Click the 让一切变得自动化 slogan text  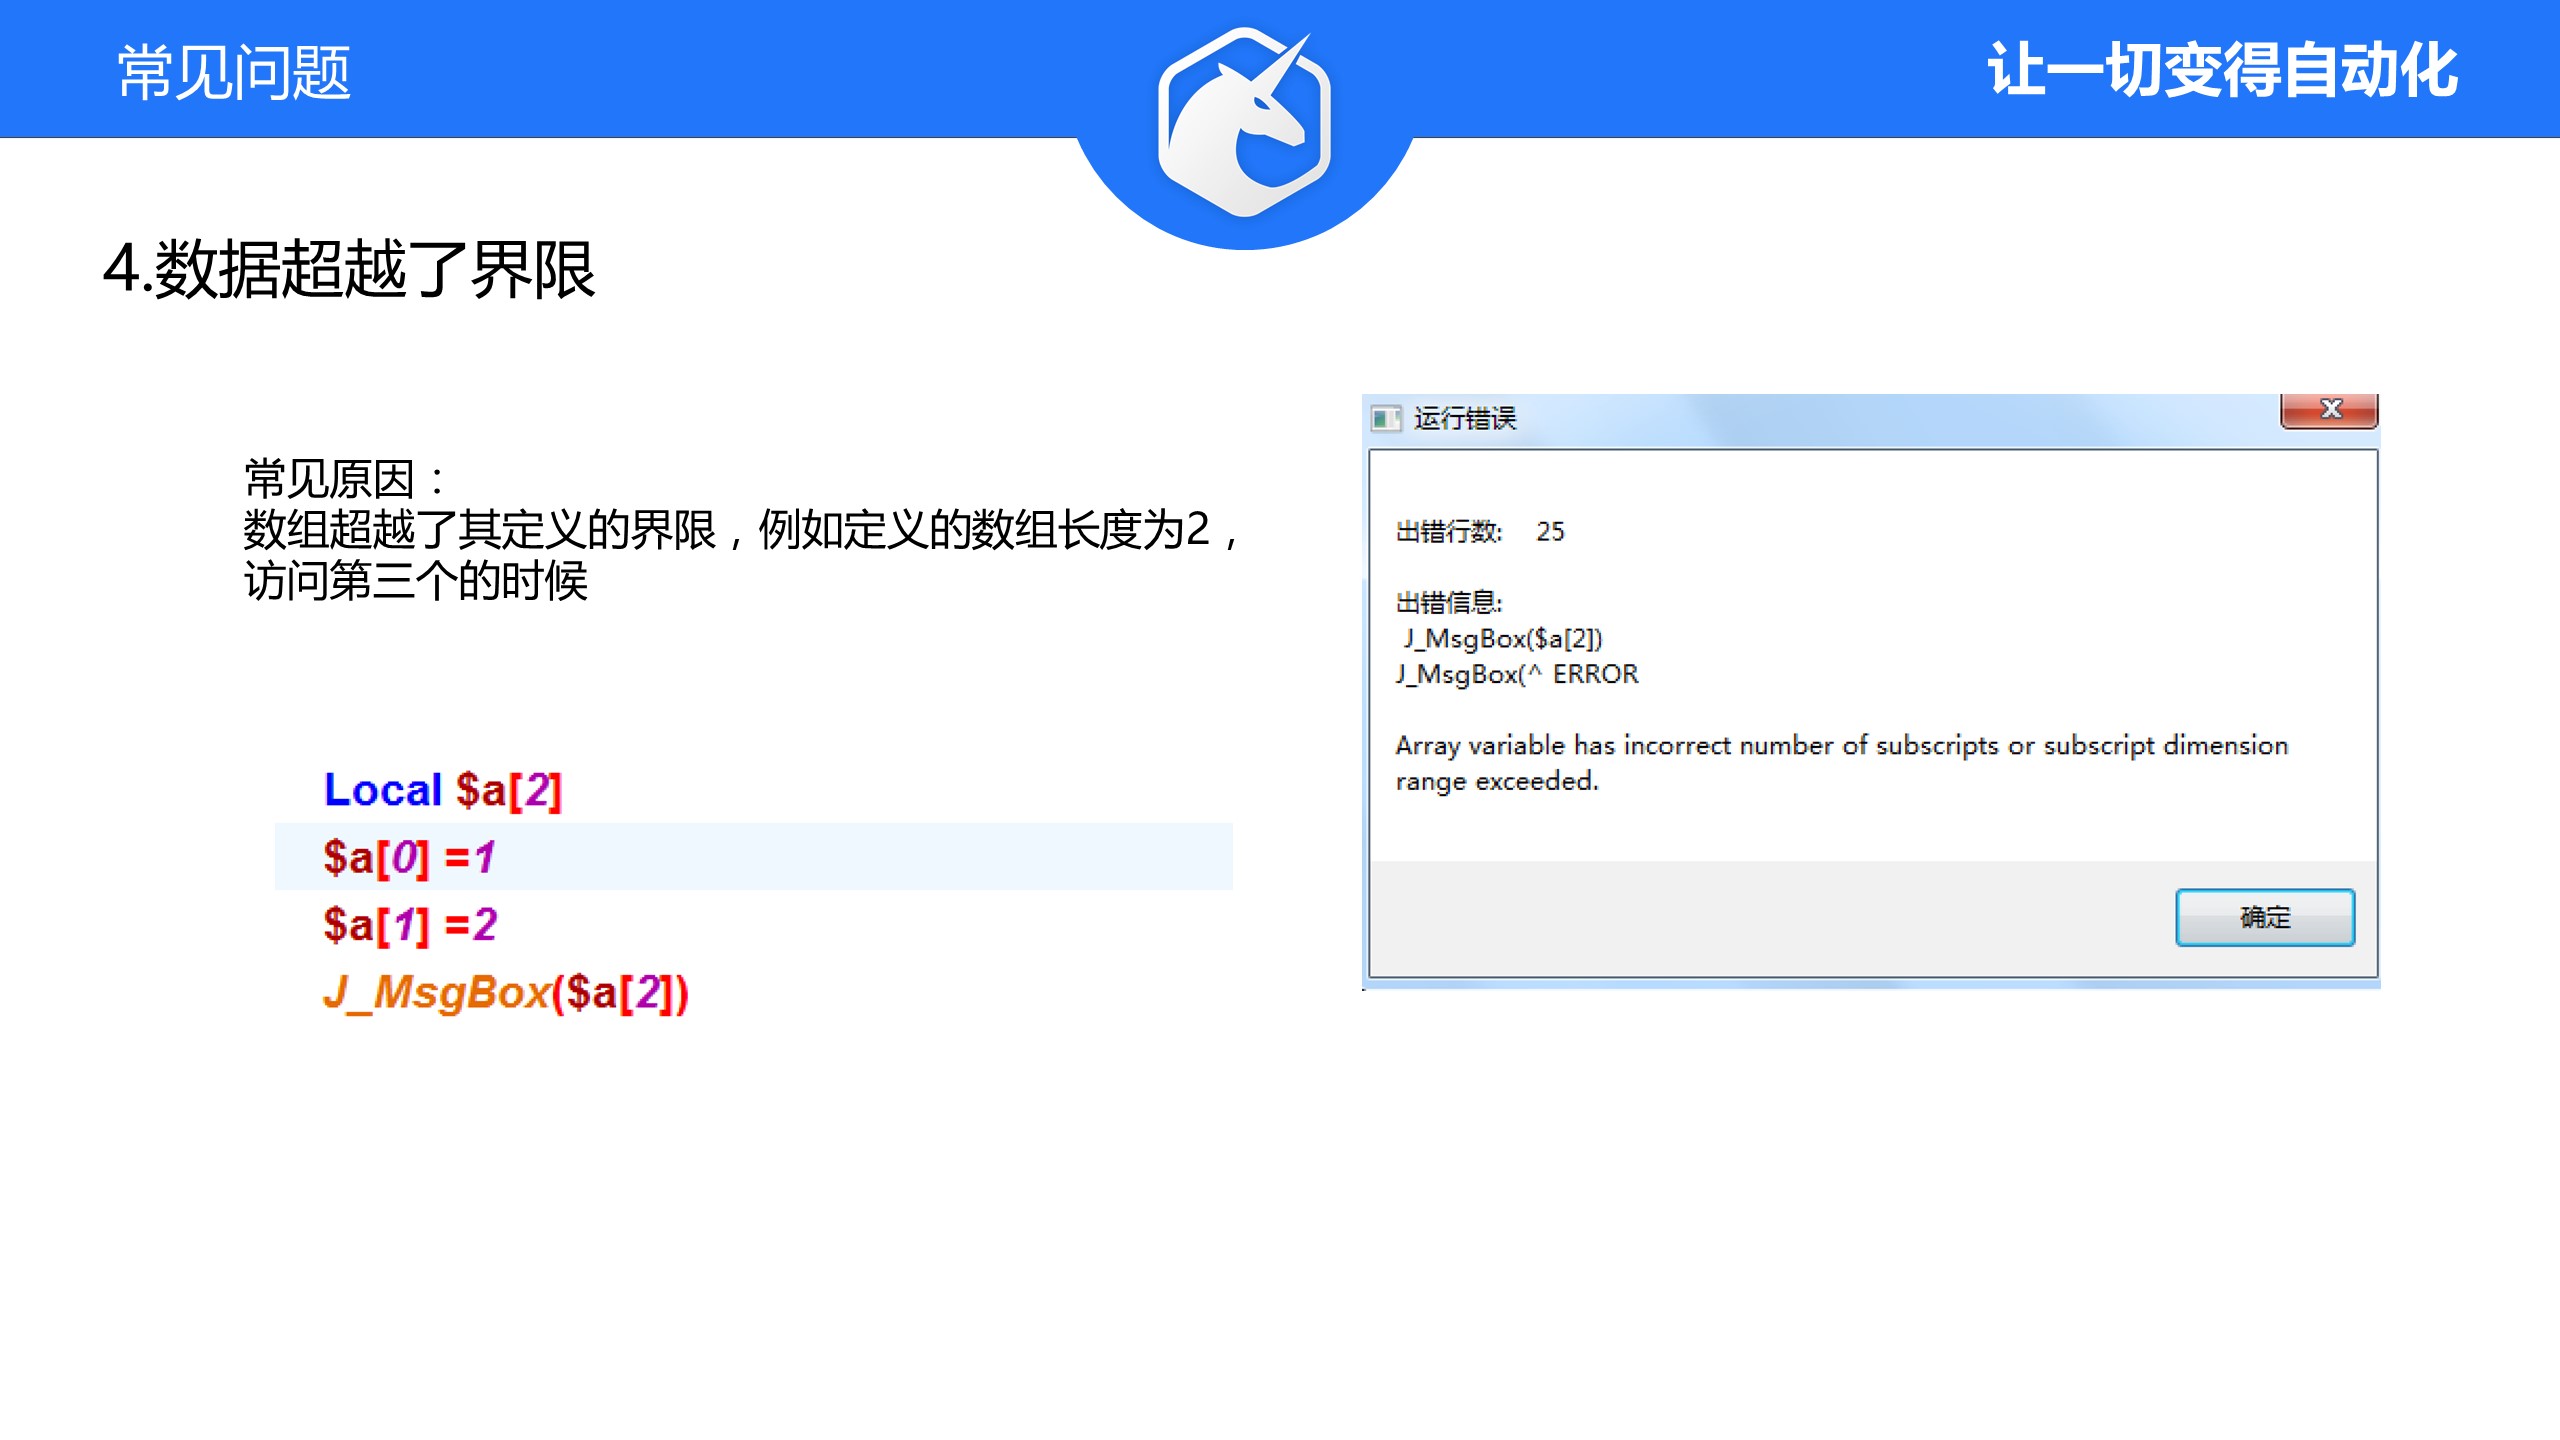coord(2221,70)
